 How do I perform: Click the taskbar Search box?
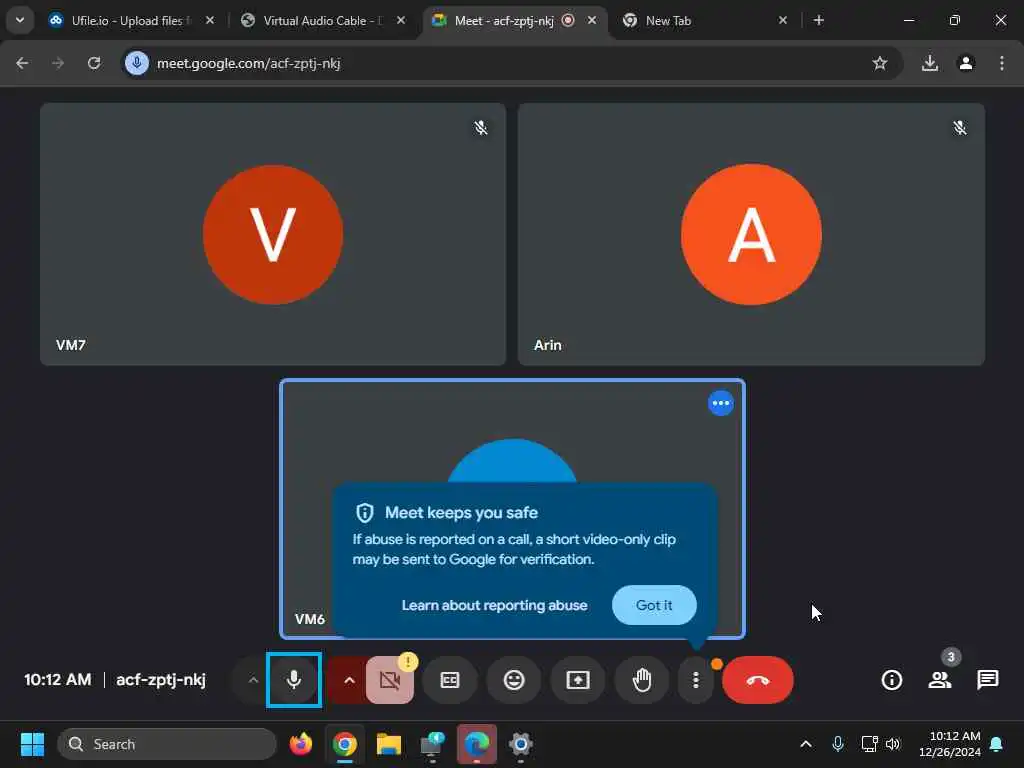pyautogui.click(x=167, y=744)
